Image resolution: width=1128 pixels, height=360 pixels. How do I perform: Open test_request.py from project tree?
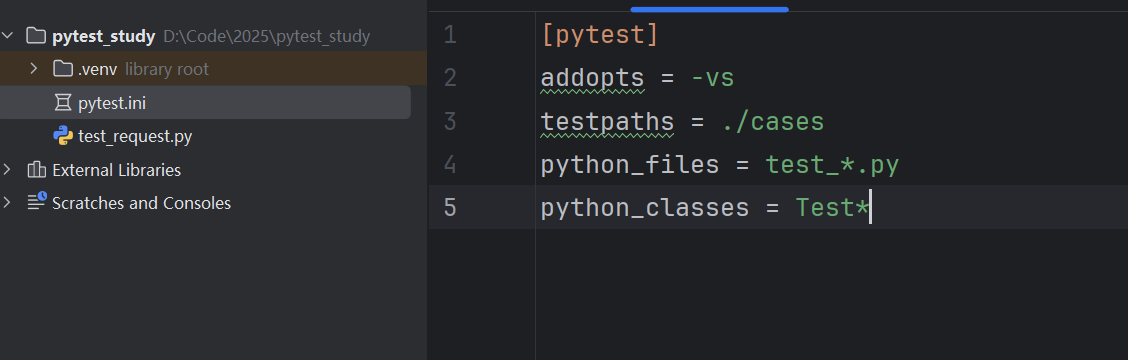(135, 136)
